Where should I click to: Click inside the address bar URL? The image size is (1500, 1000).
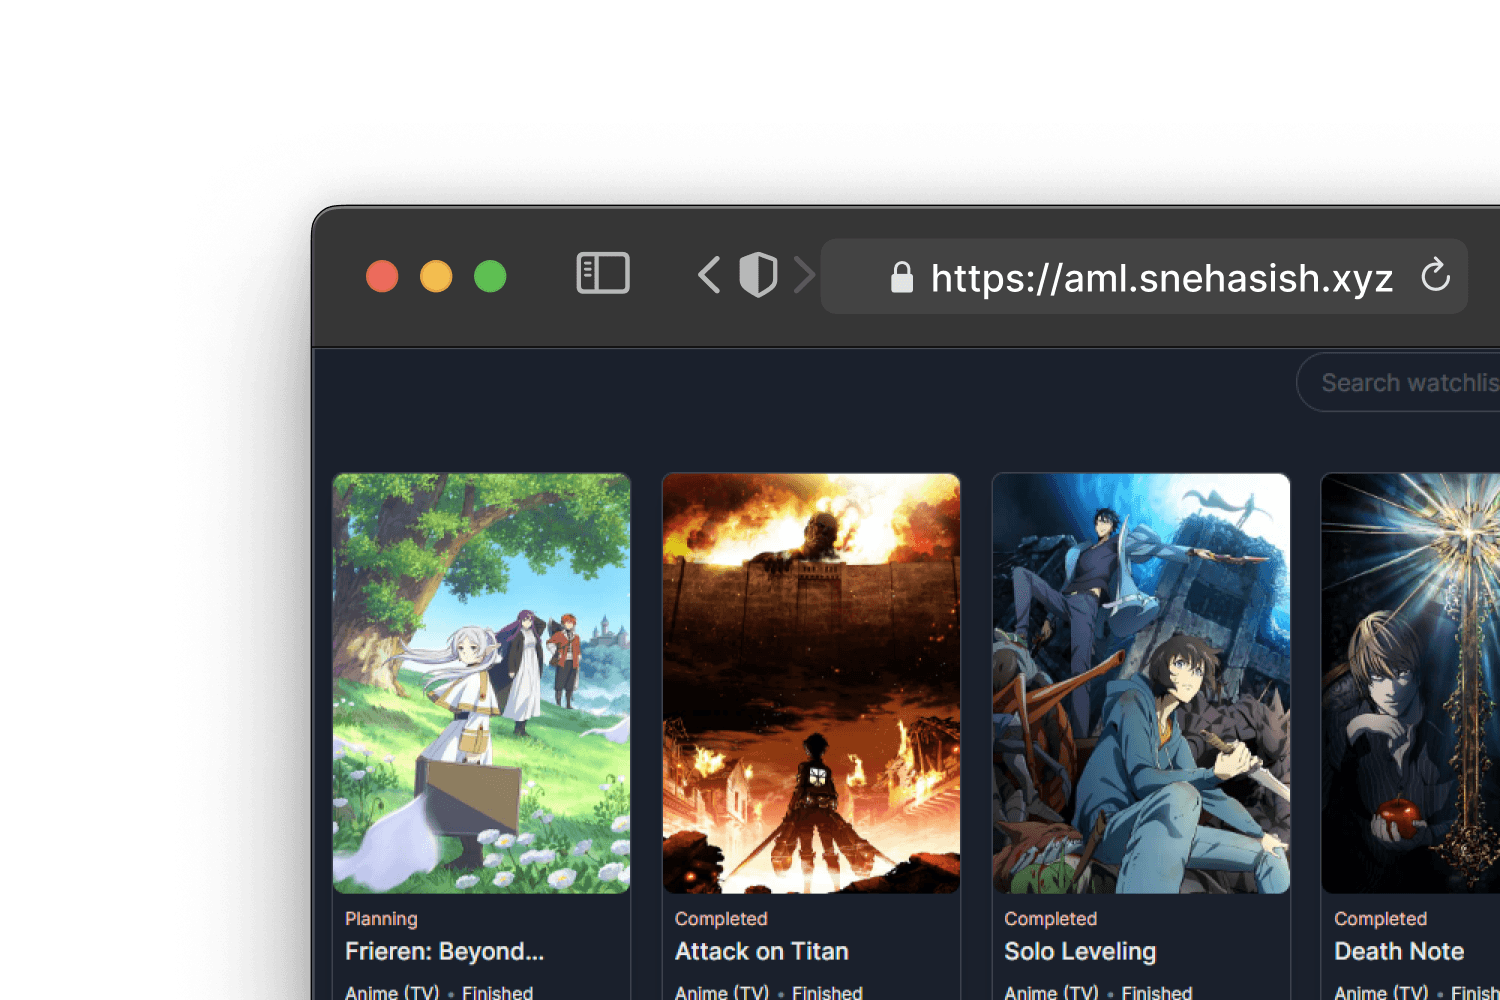click(1160, 278)
